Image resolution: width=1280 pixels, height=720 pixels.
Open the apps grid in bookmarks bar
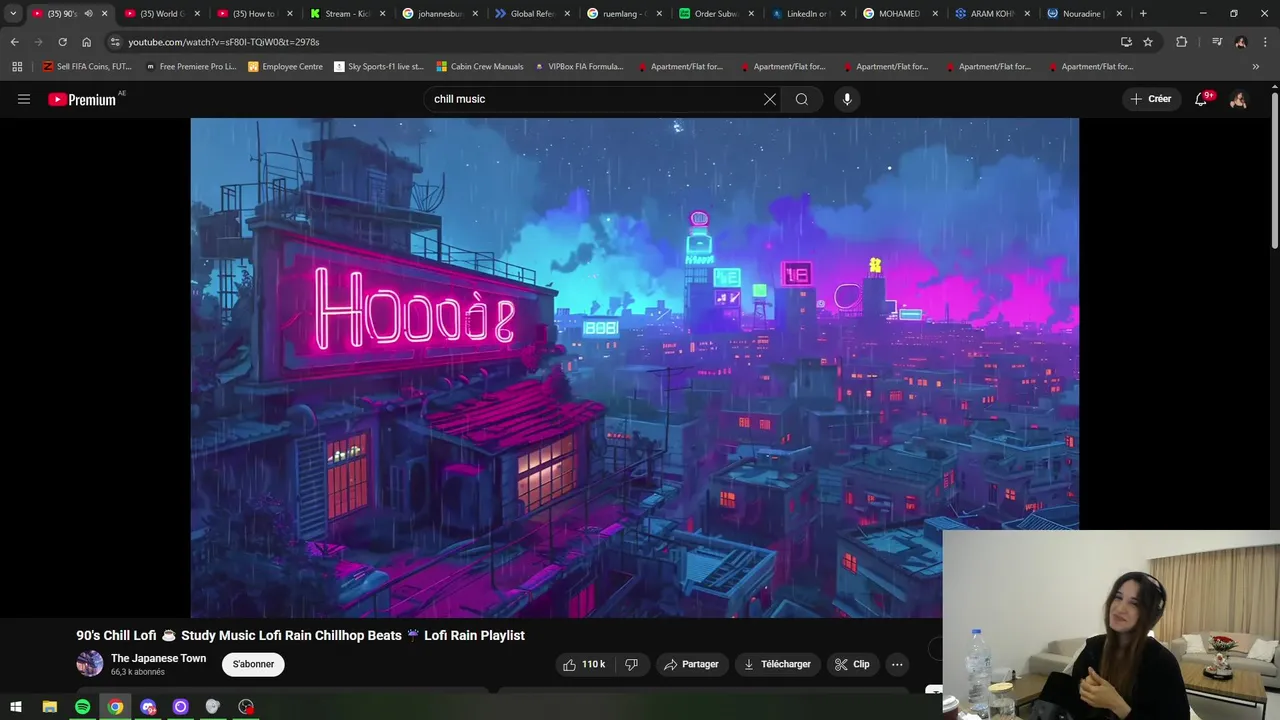pos(17,67)
